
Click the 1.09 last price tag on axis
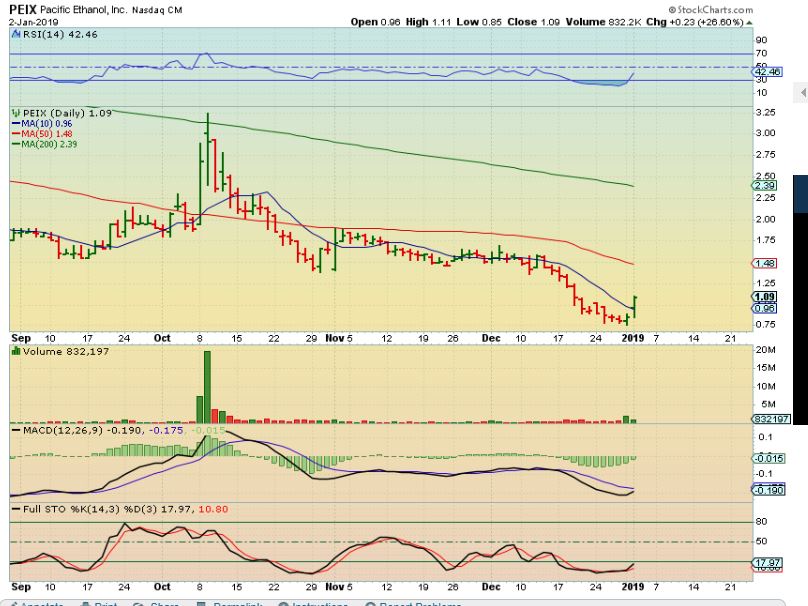pyautogui.click(x=765, y=297)
